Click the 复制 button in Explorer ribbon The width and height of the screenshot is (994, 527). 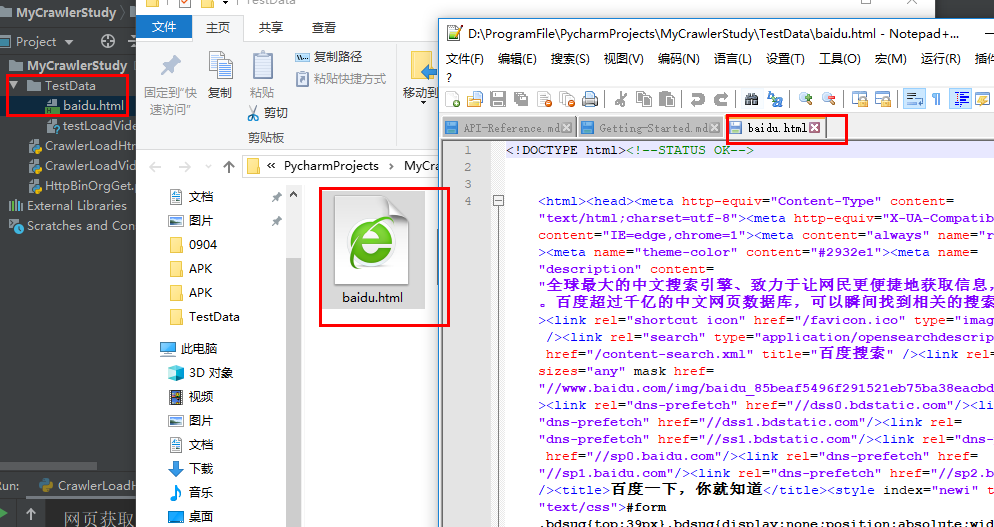click(x=220, y=76)
